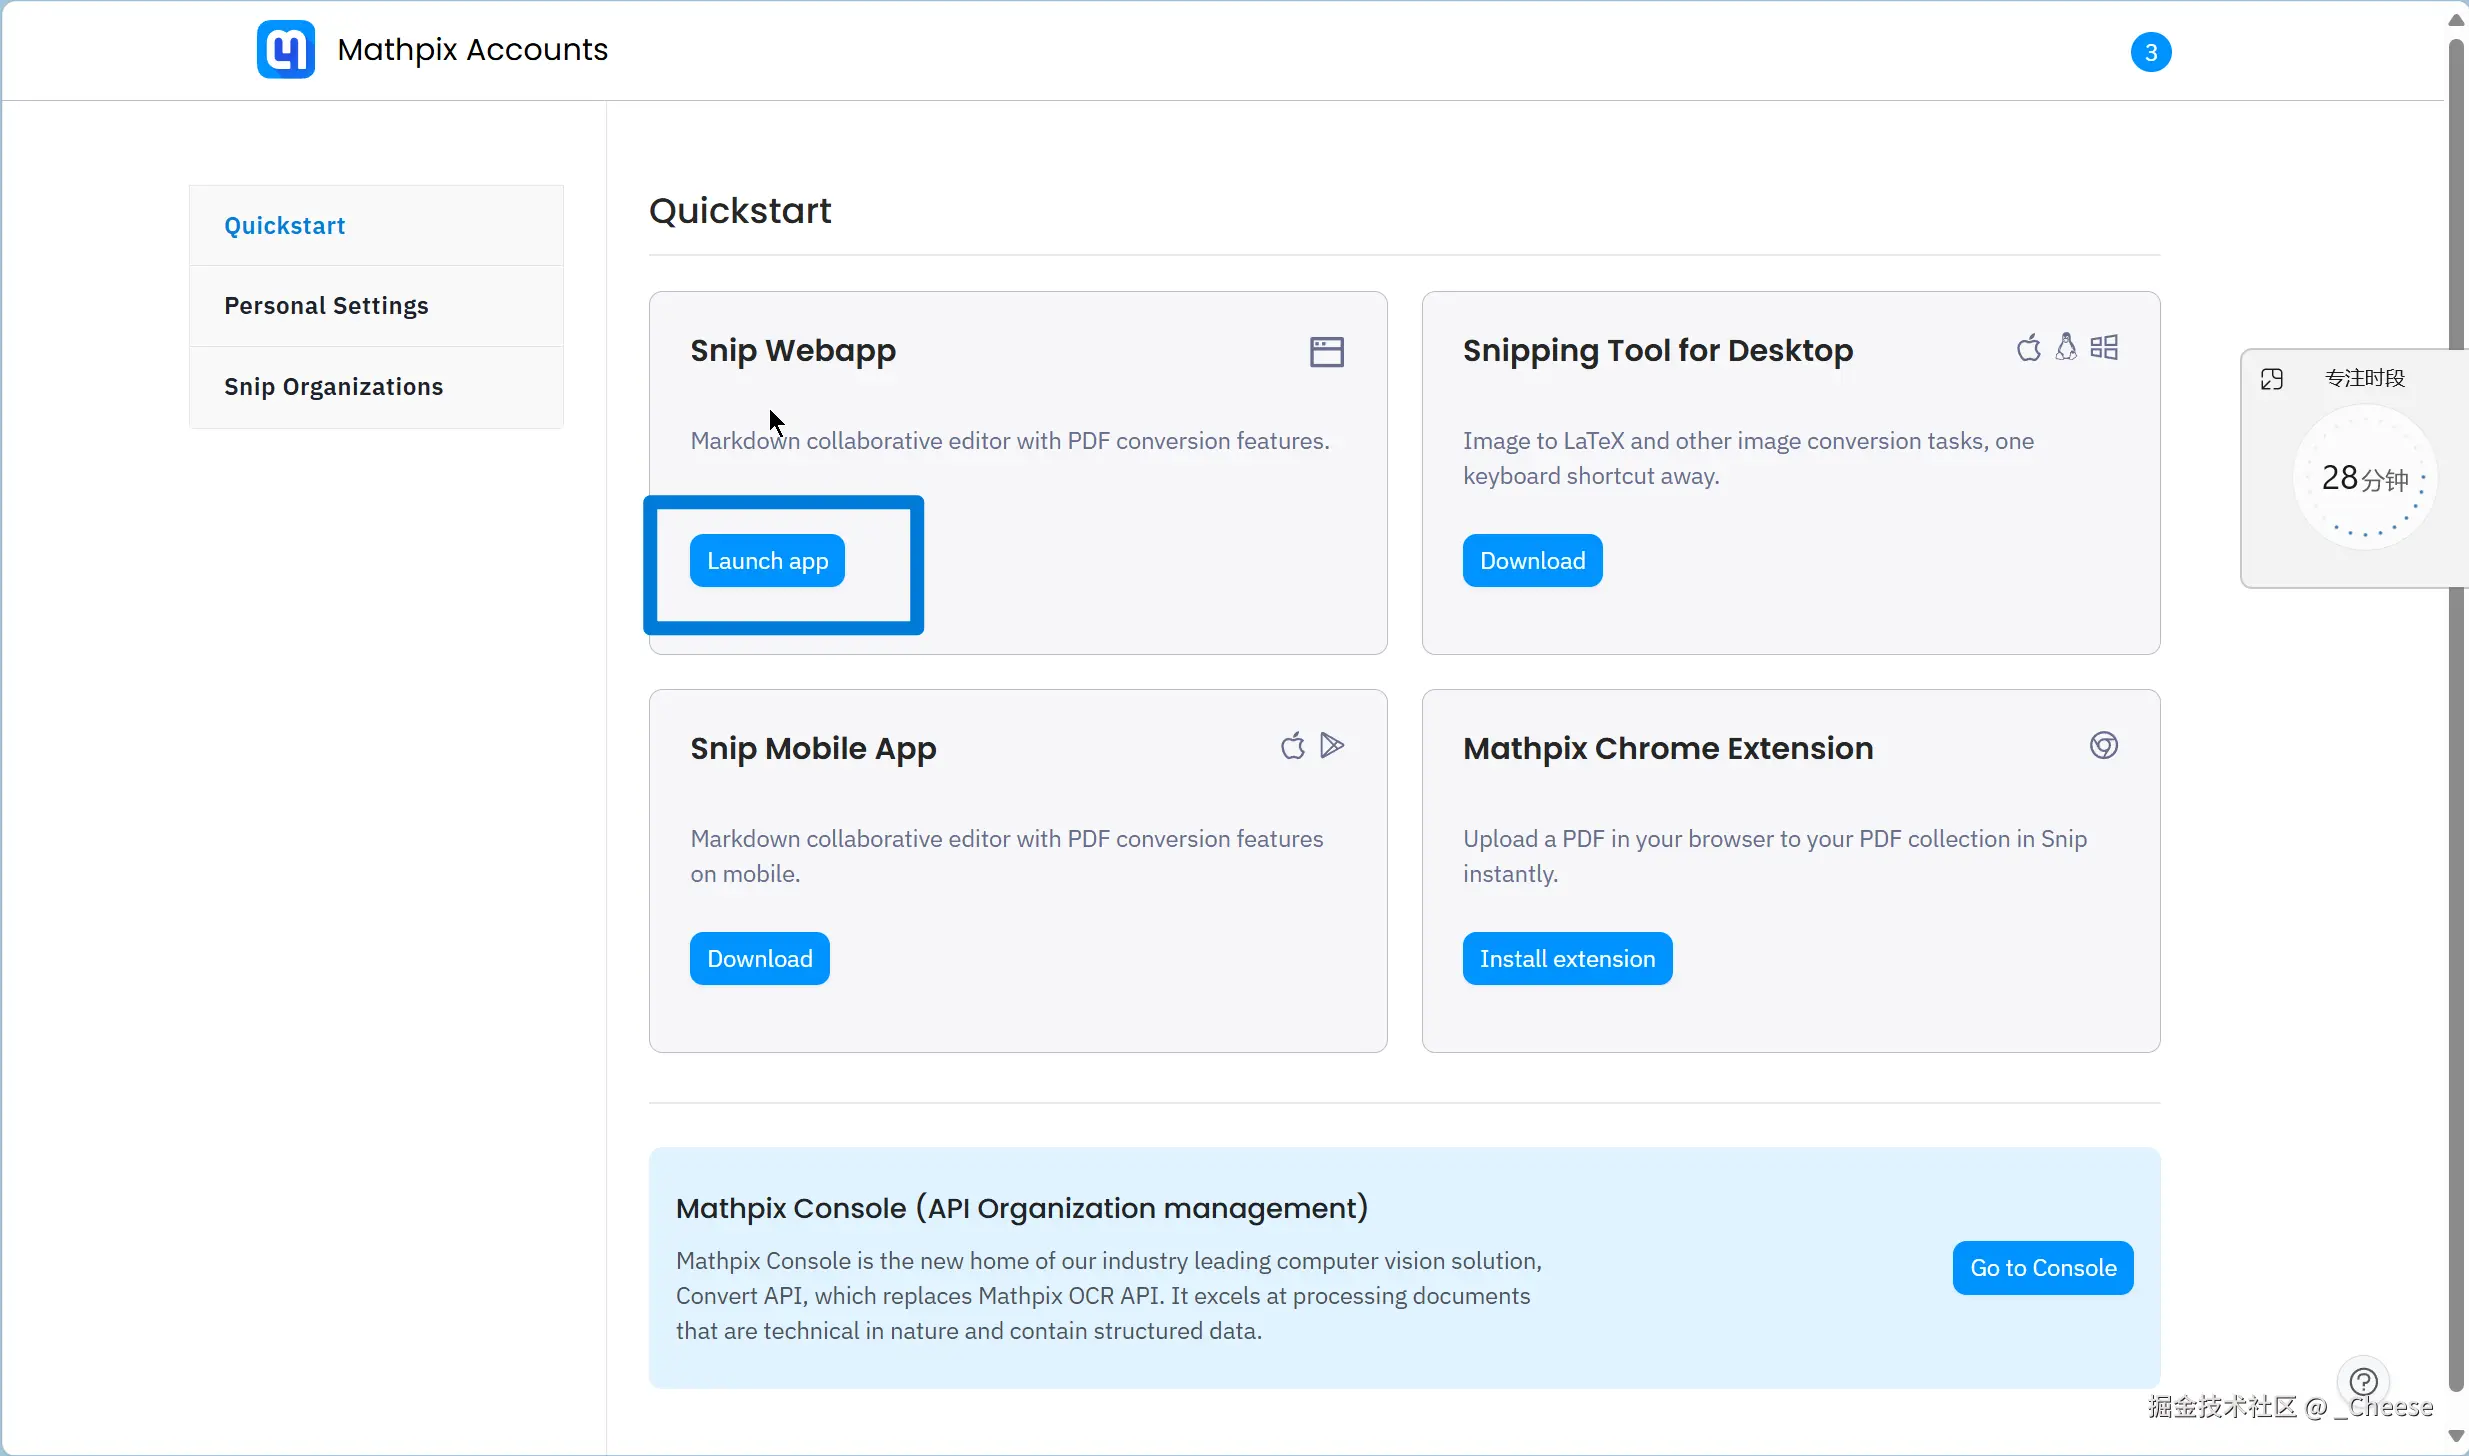Click the Mathpix logo icon
The image size is (2469, 1456).
[x=286, y=49]
